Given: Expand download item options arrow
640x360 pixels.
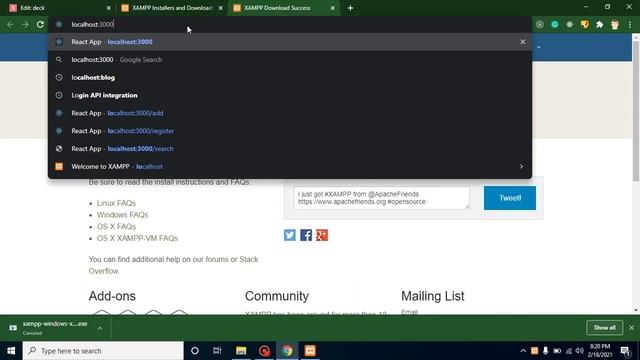Looking at the screenshot, I should [100, 328].
